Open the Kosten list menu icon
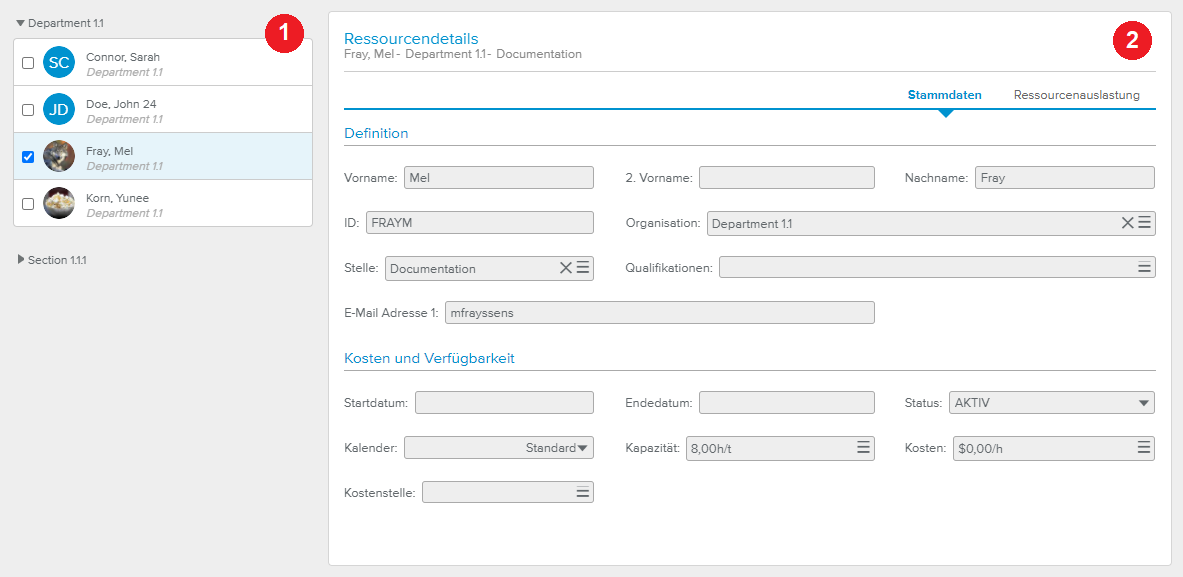 tap(1145, 448)
